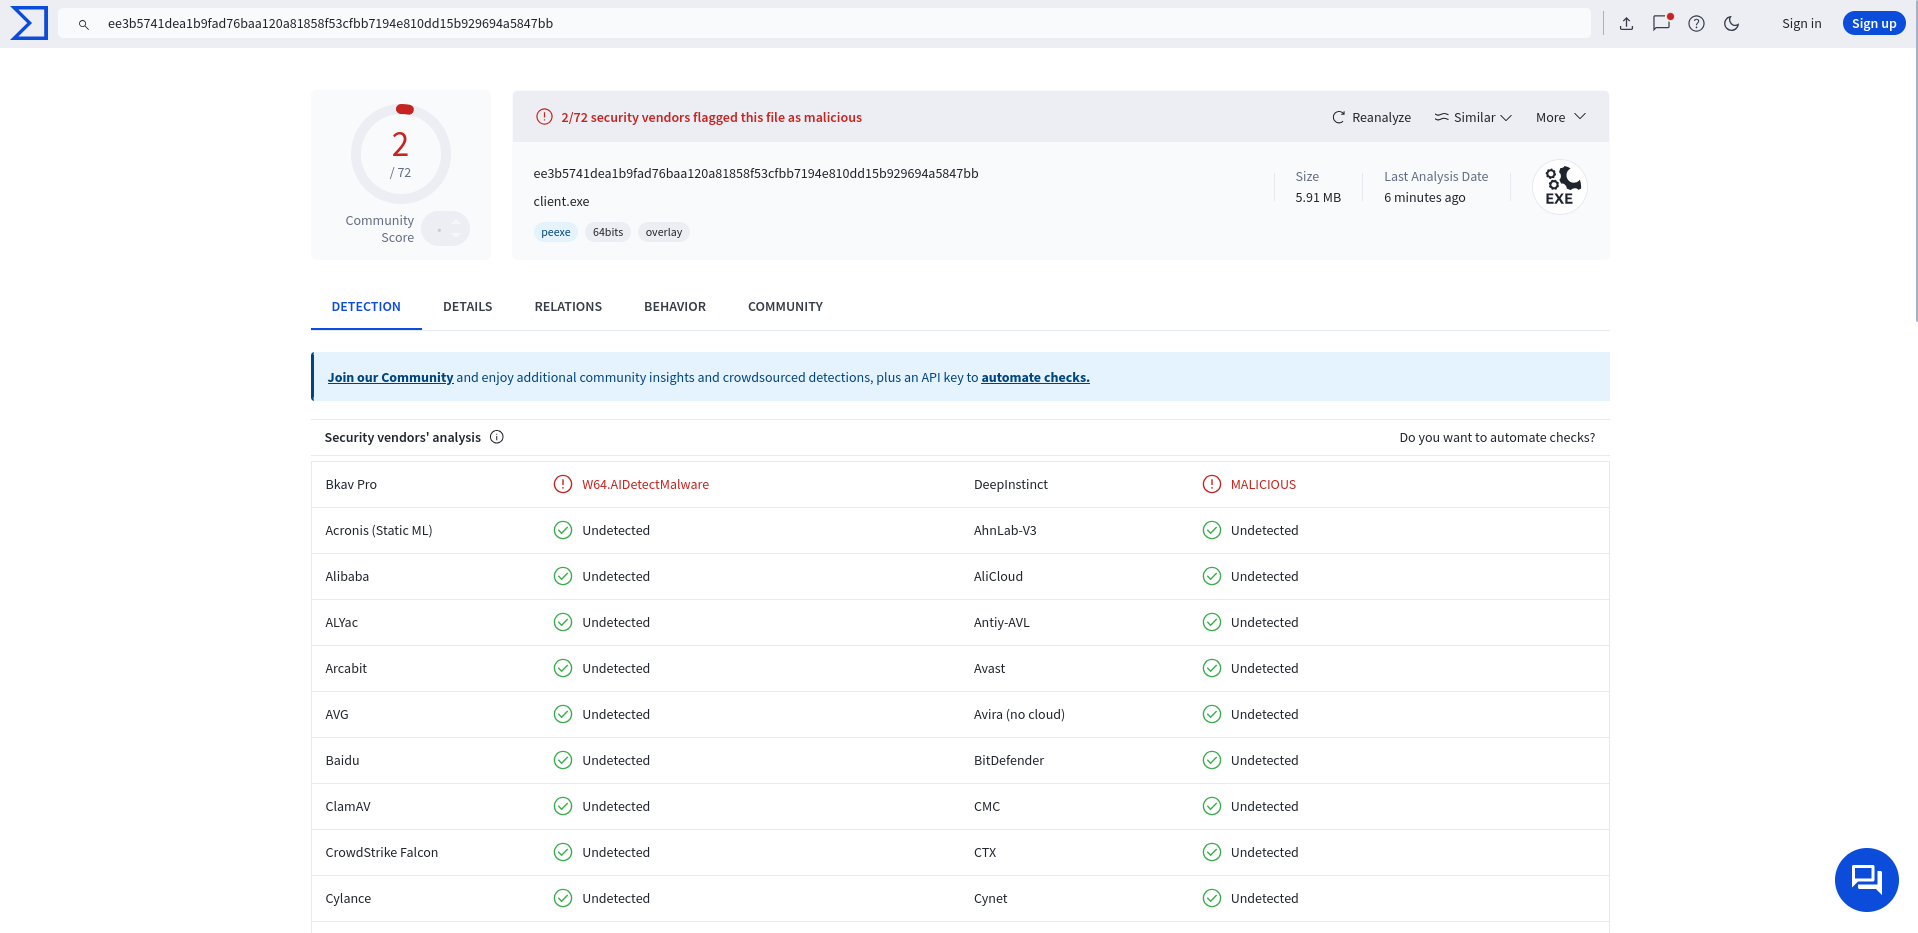Click the check icon for ALYac row
This screenshot has width=1918, height=933.
[x=563, y=622]
